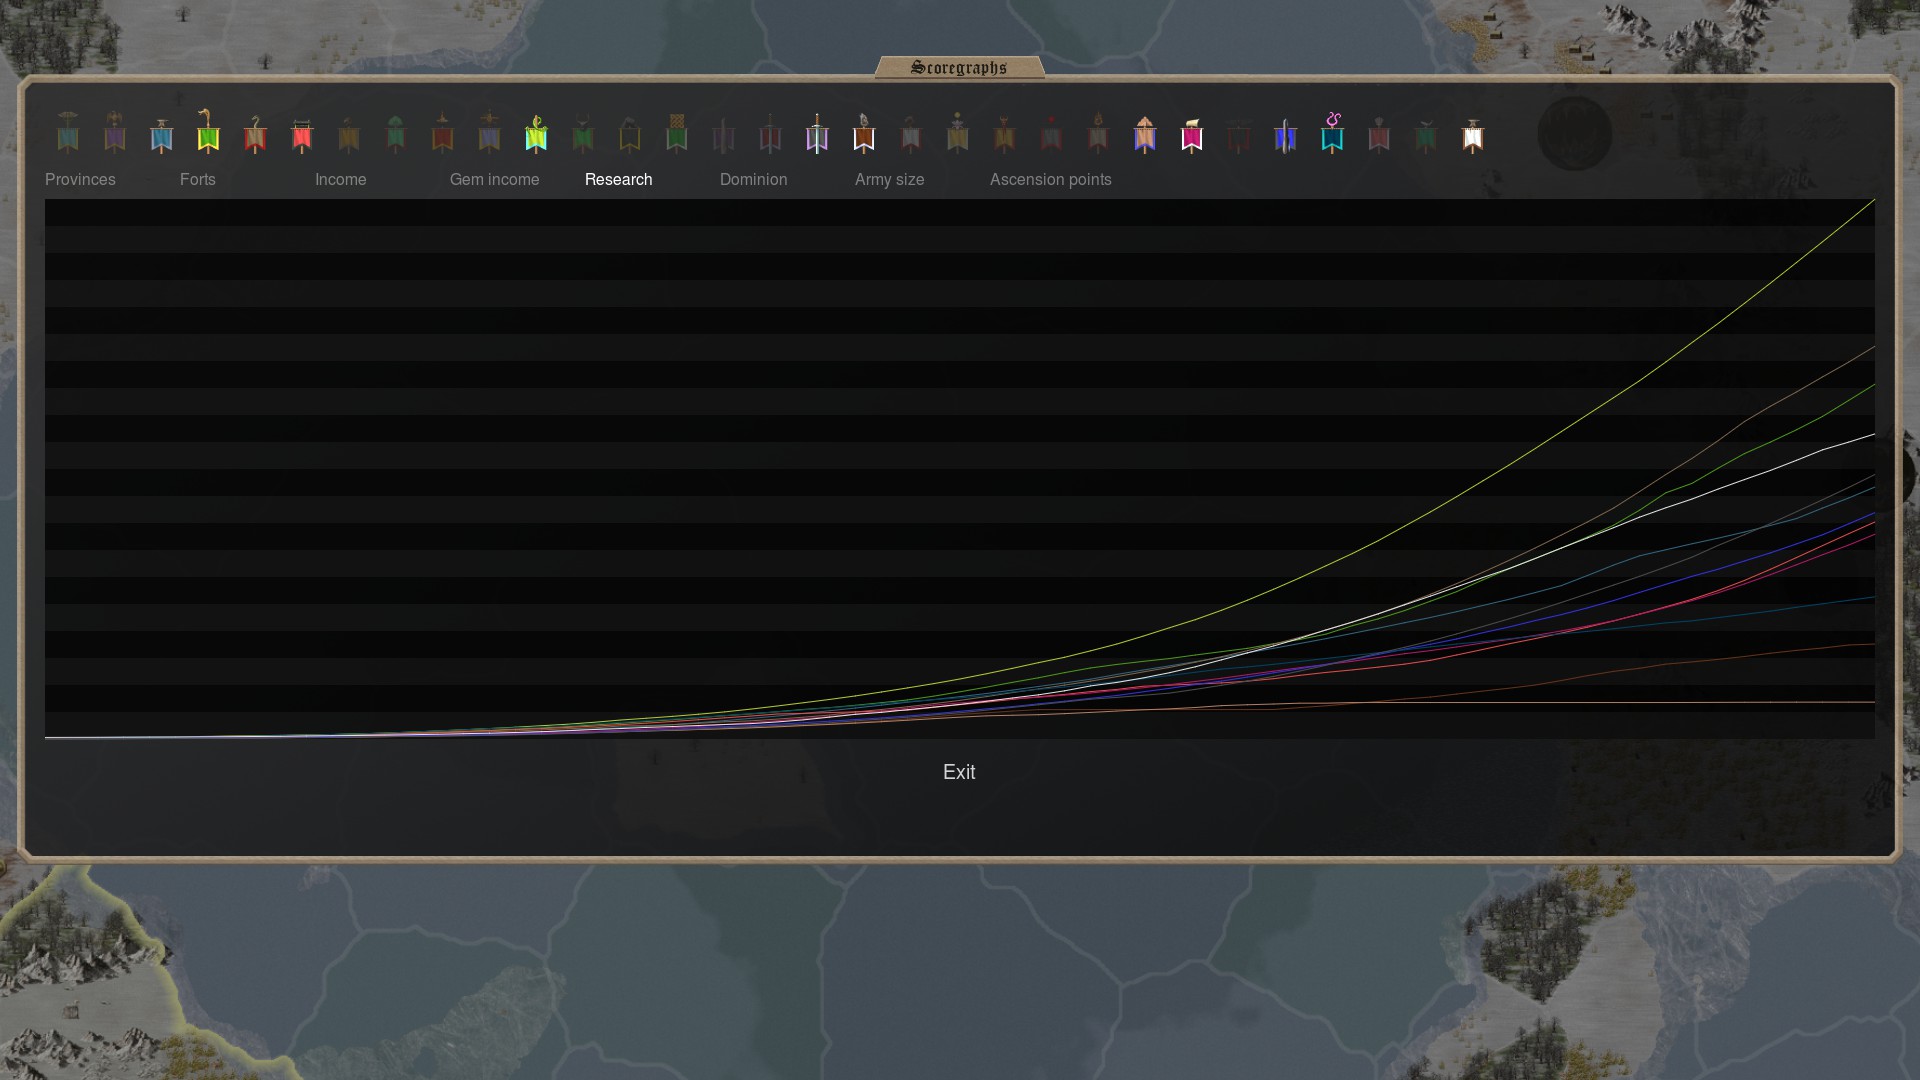1920x1080 pixels.
Task: Toggle the magenta banner with white trim
Action: 1192,135
